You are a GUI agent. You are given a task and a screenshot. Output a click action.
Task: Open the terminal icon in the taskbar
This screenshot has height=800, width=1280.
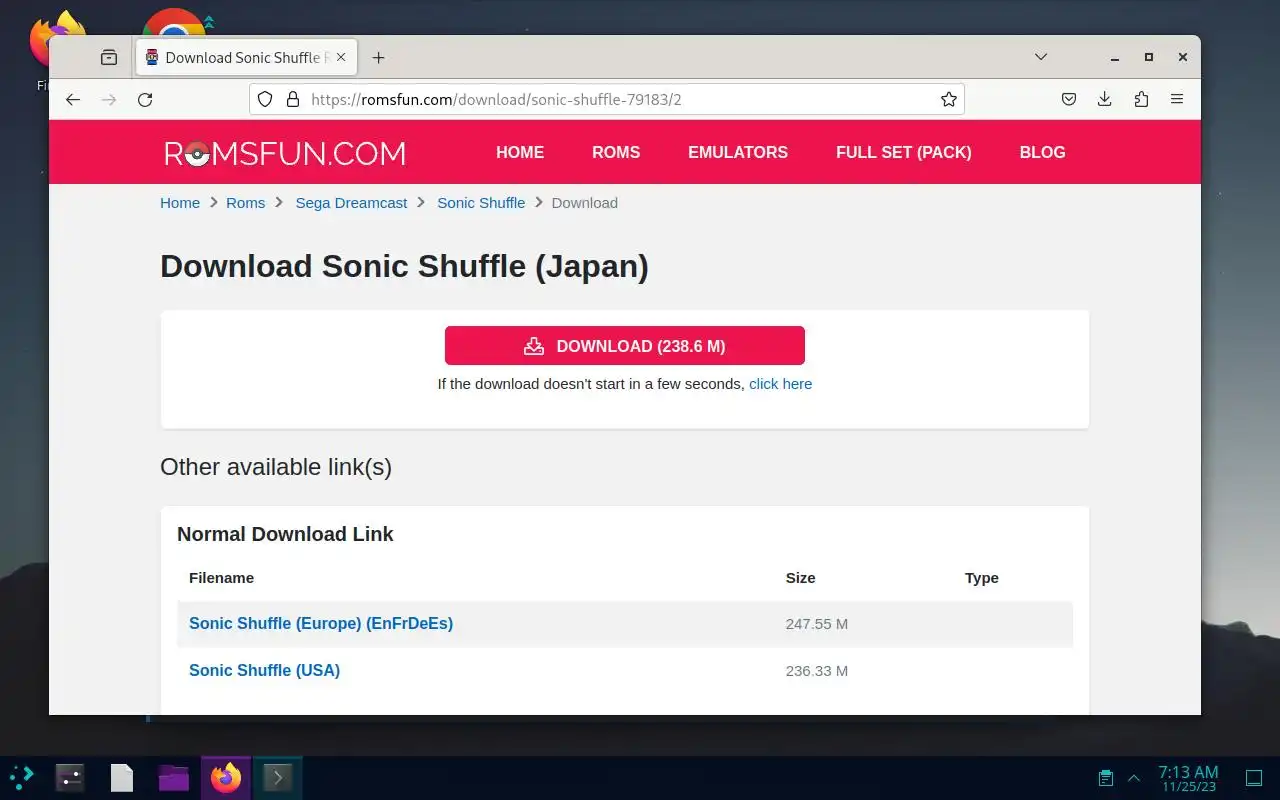tap(278, 777)
